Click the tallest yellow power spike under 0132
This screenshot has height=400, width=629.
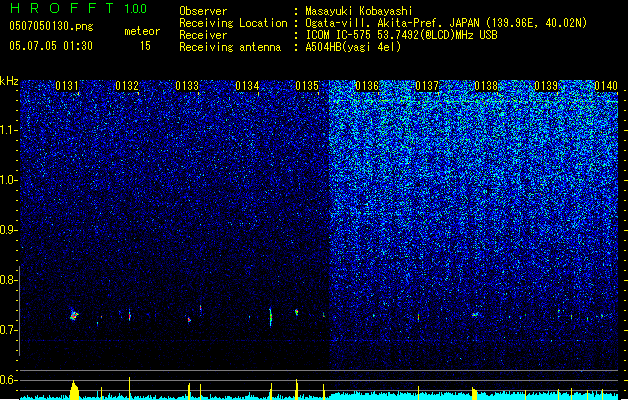(x=130, y=388)
